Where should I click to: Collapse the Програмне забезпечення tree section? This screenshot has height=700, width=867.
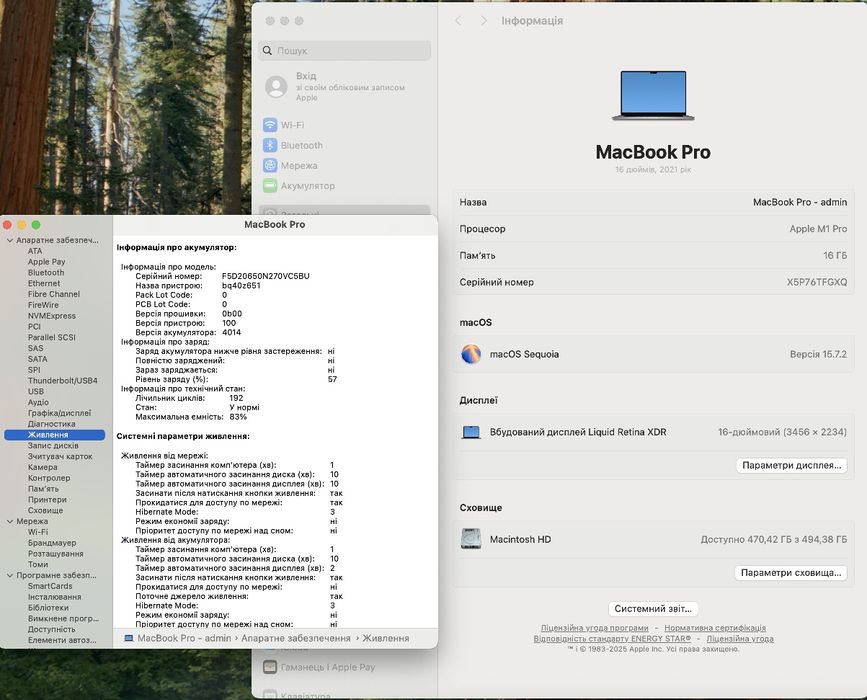pos(10,576)
